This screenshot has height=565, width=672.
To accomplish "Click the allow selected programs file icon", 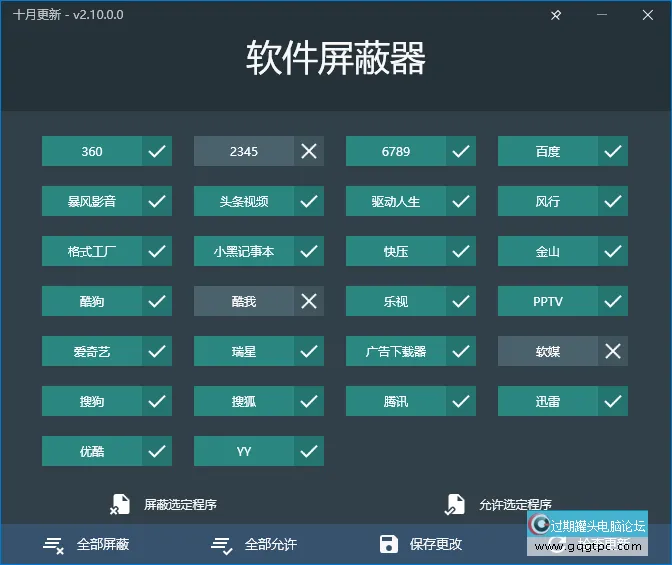I will [454, 504].
